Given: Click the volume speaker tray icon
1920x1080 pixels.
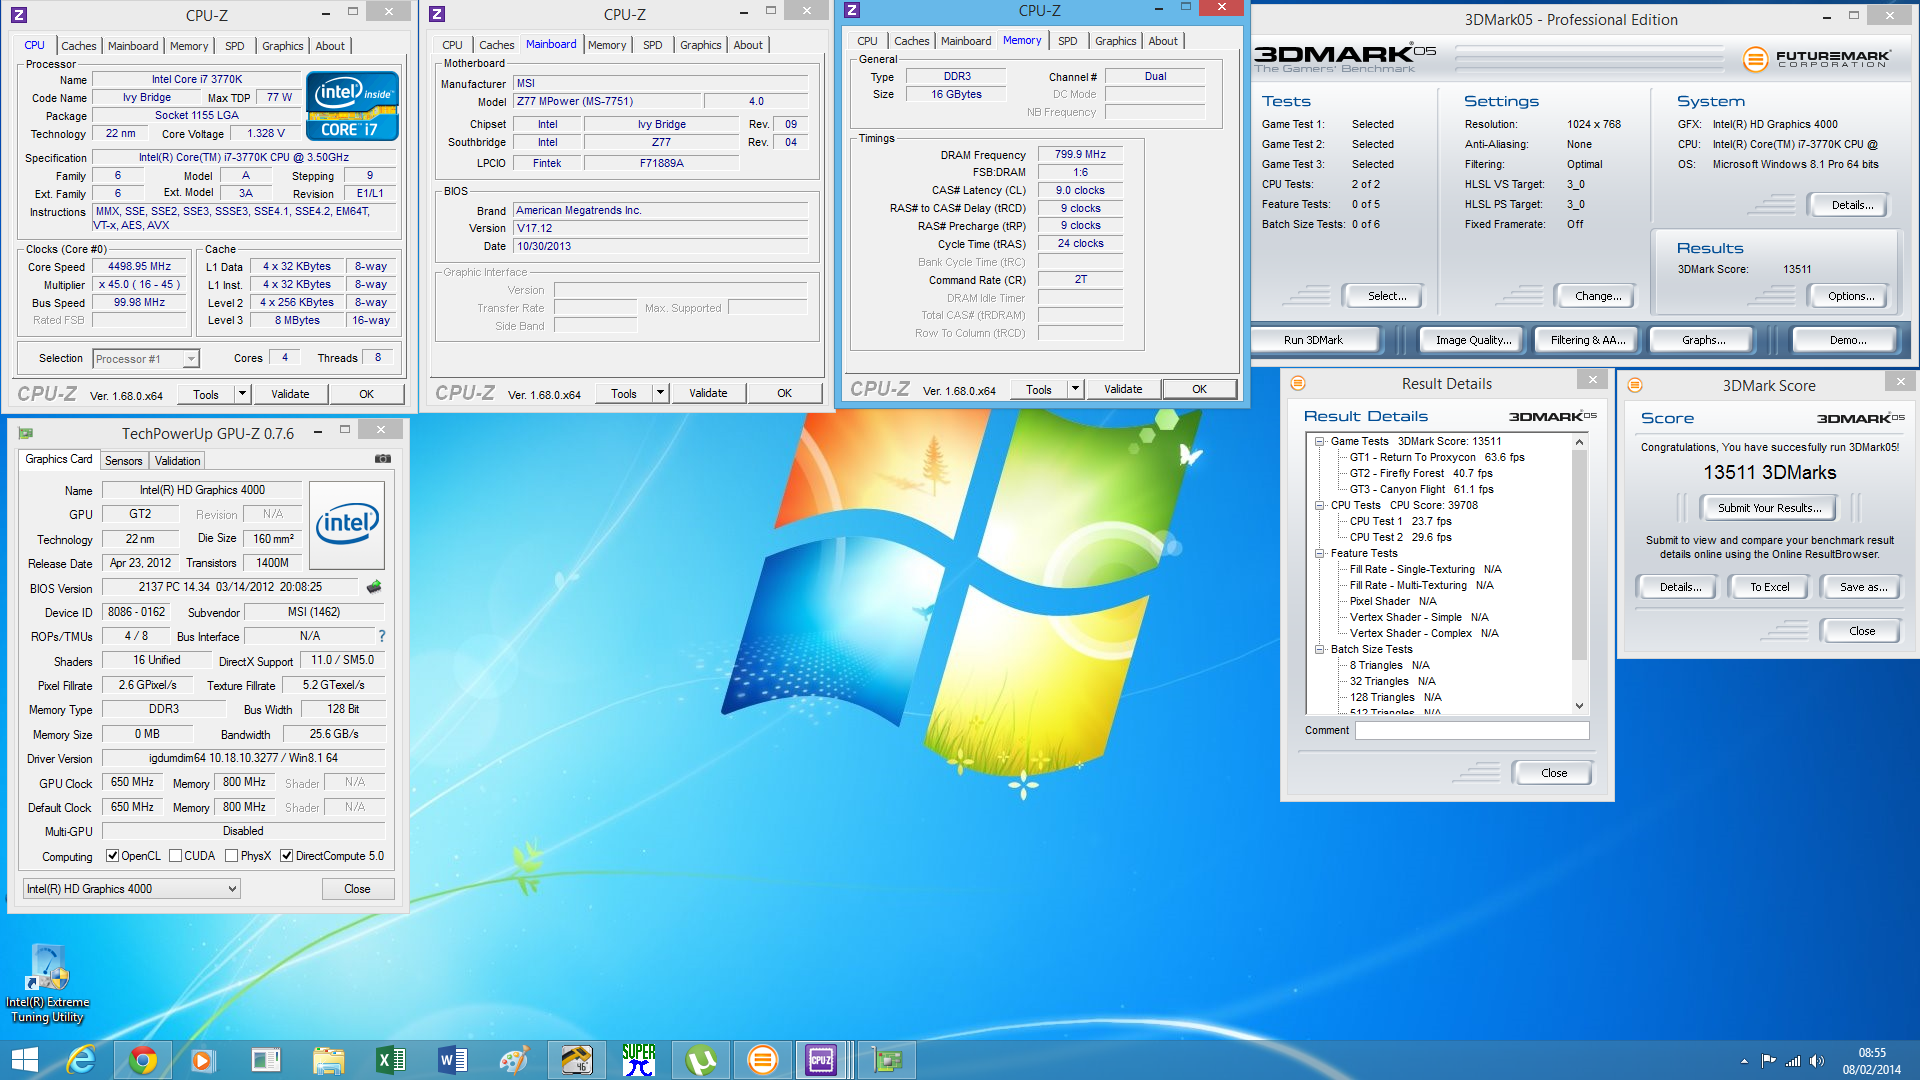Looking at the screenshot, I should [1817, 1061].
